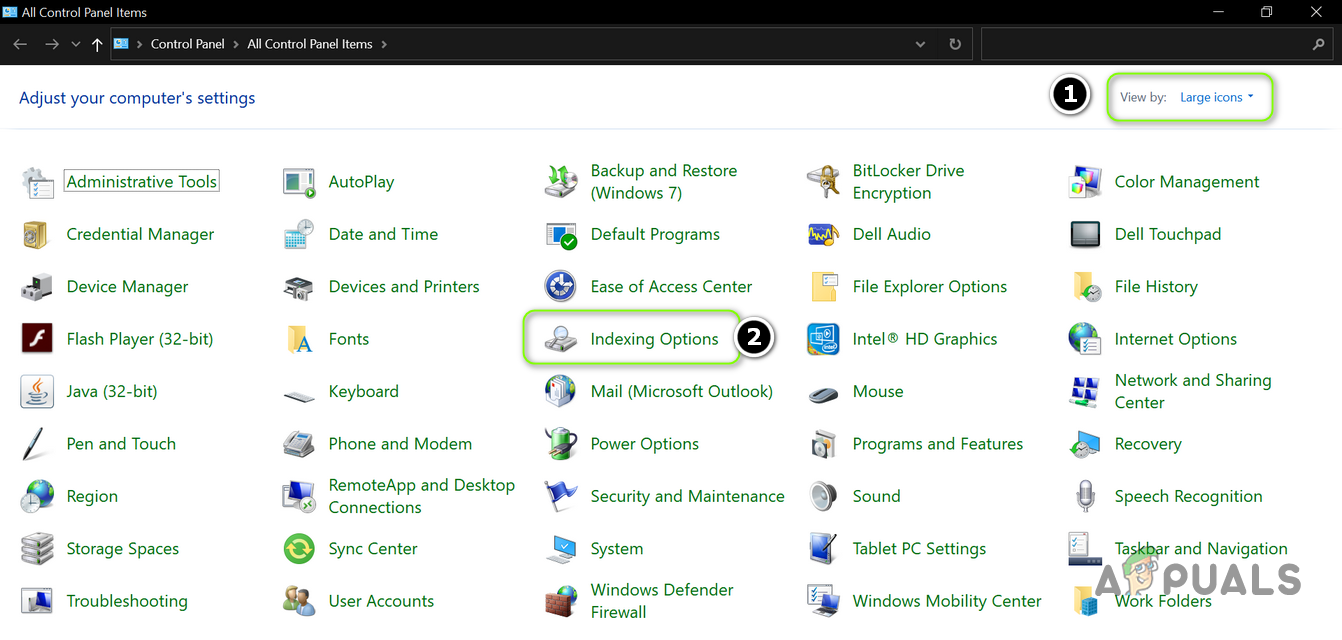Click the Intel HD Graphics icon
Screen dimensions: 1342x640
pos(823,340)
